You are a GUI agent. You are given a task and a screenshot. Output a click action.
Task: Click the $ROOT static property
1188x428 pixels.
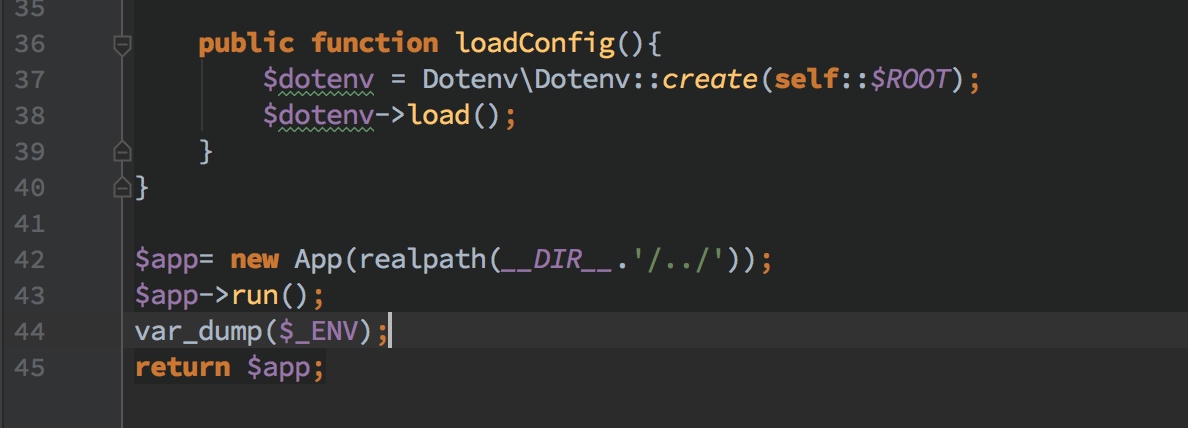(x=909, y=79)
